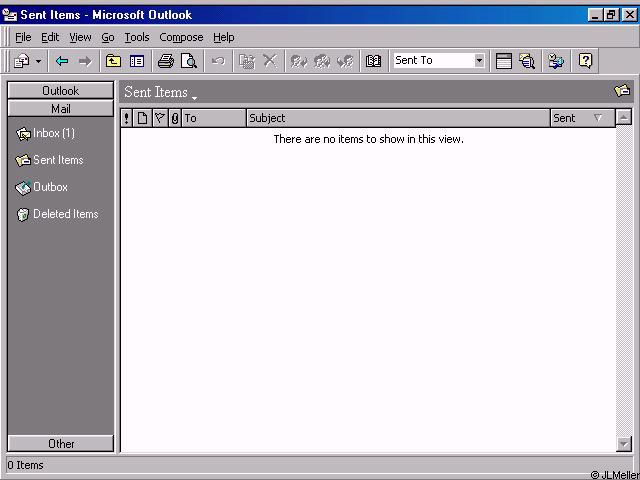Click the Reply to All icon
640x480 pixels.
(x=322, y=61)
